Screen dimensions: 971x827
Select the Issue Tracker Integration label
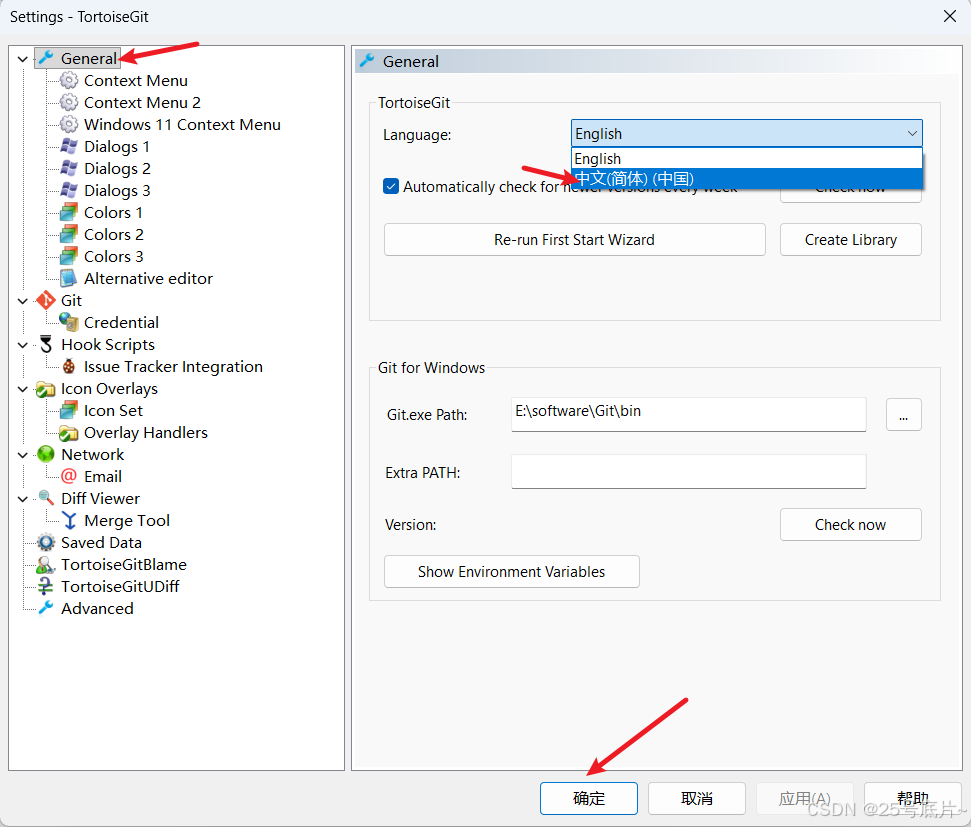173,367
